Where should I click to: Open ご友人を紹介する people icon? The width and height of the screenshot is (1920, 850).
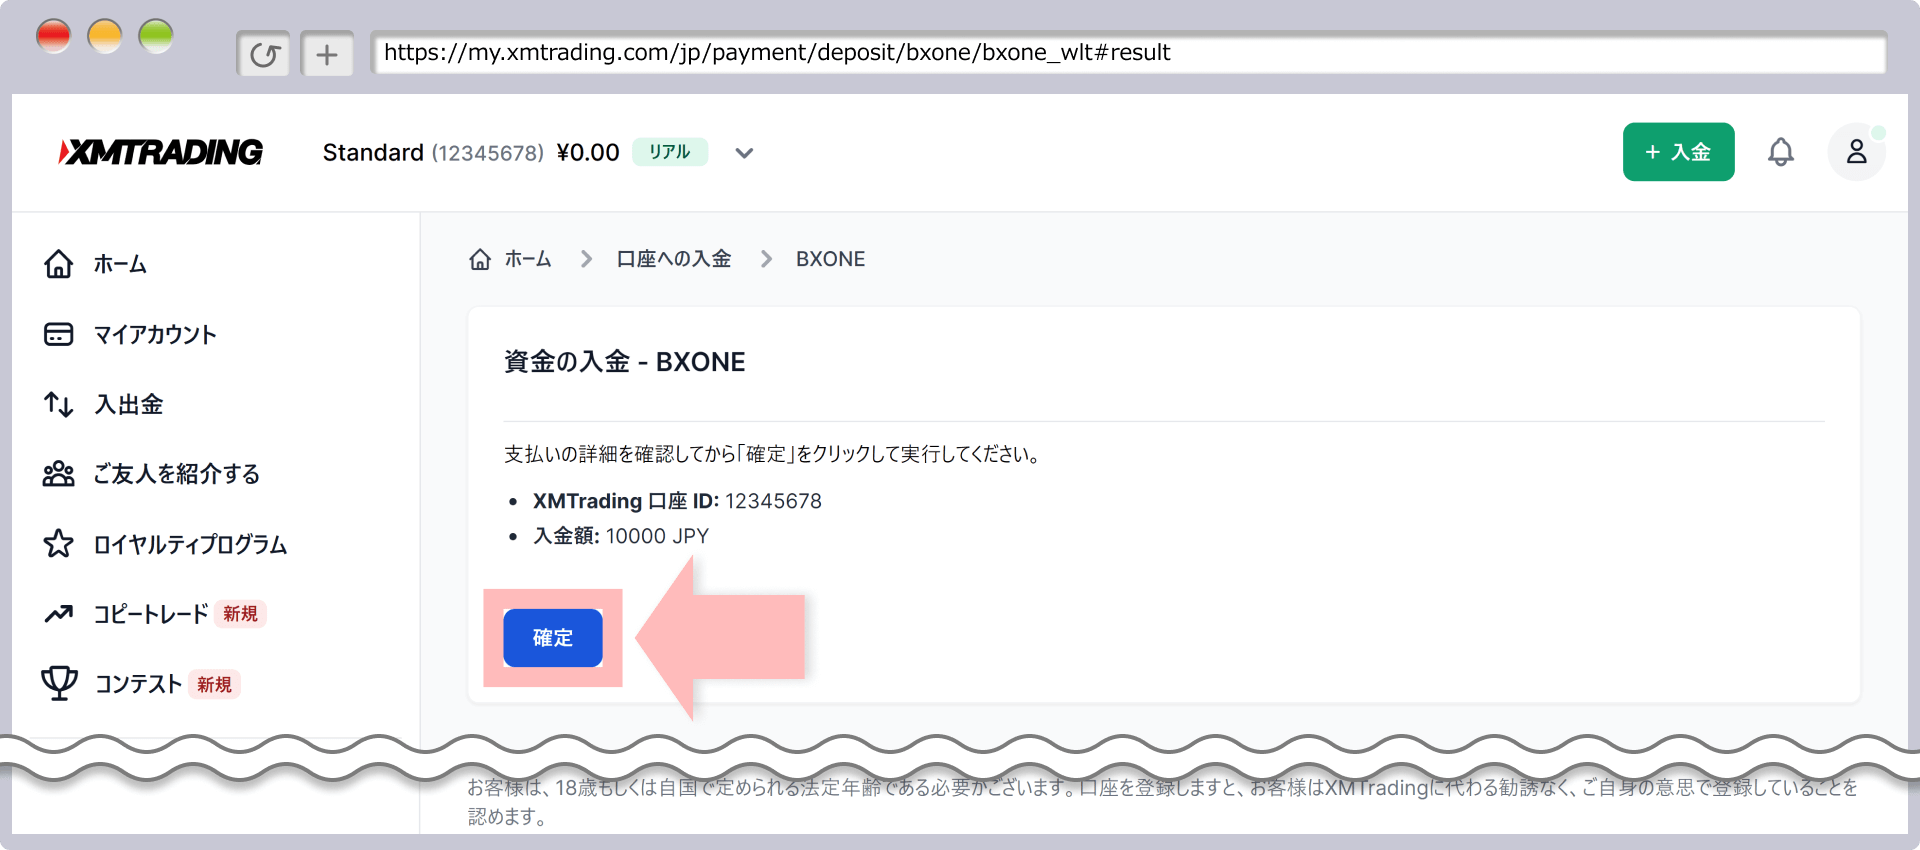[59, 474]
